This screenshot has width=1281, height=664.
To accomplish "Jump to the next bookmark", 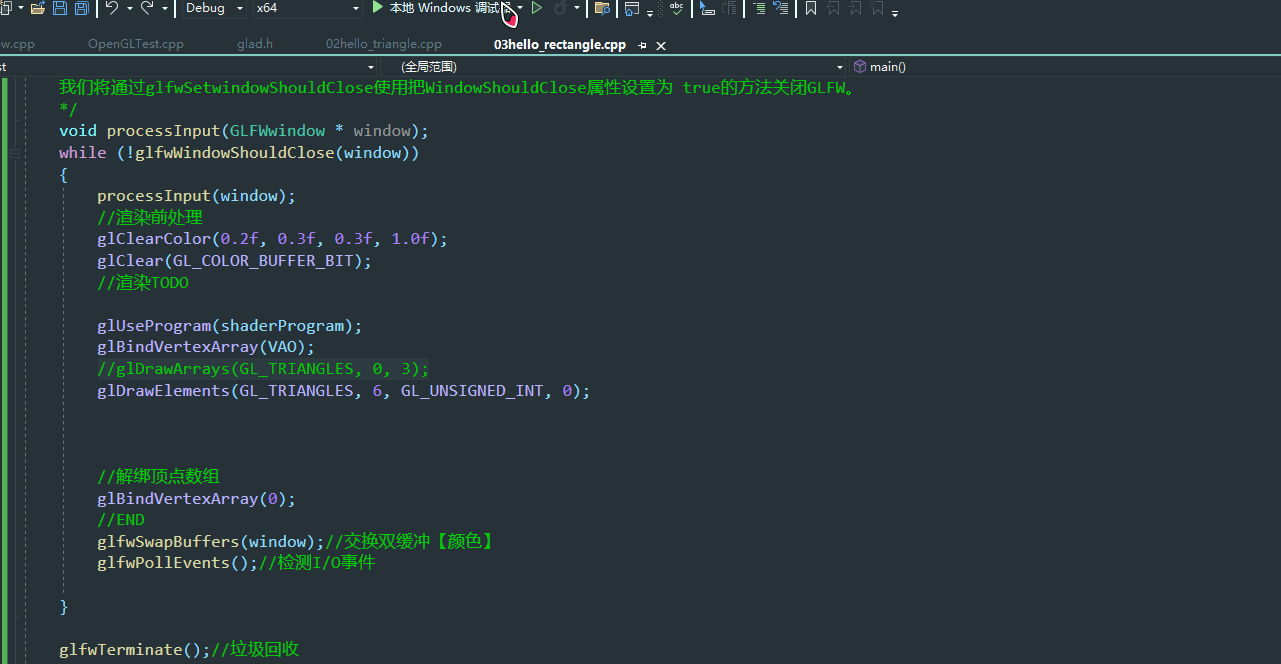I will [854, 9].
